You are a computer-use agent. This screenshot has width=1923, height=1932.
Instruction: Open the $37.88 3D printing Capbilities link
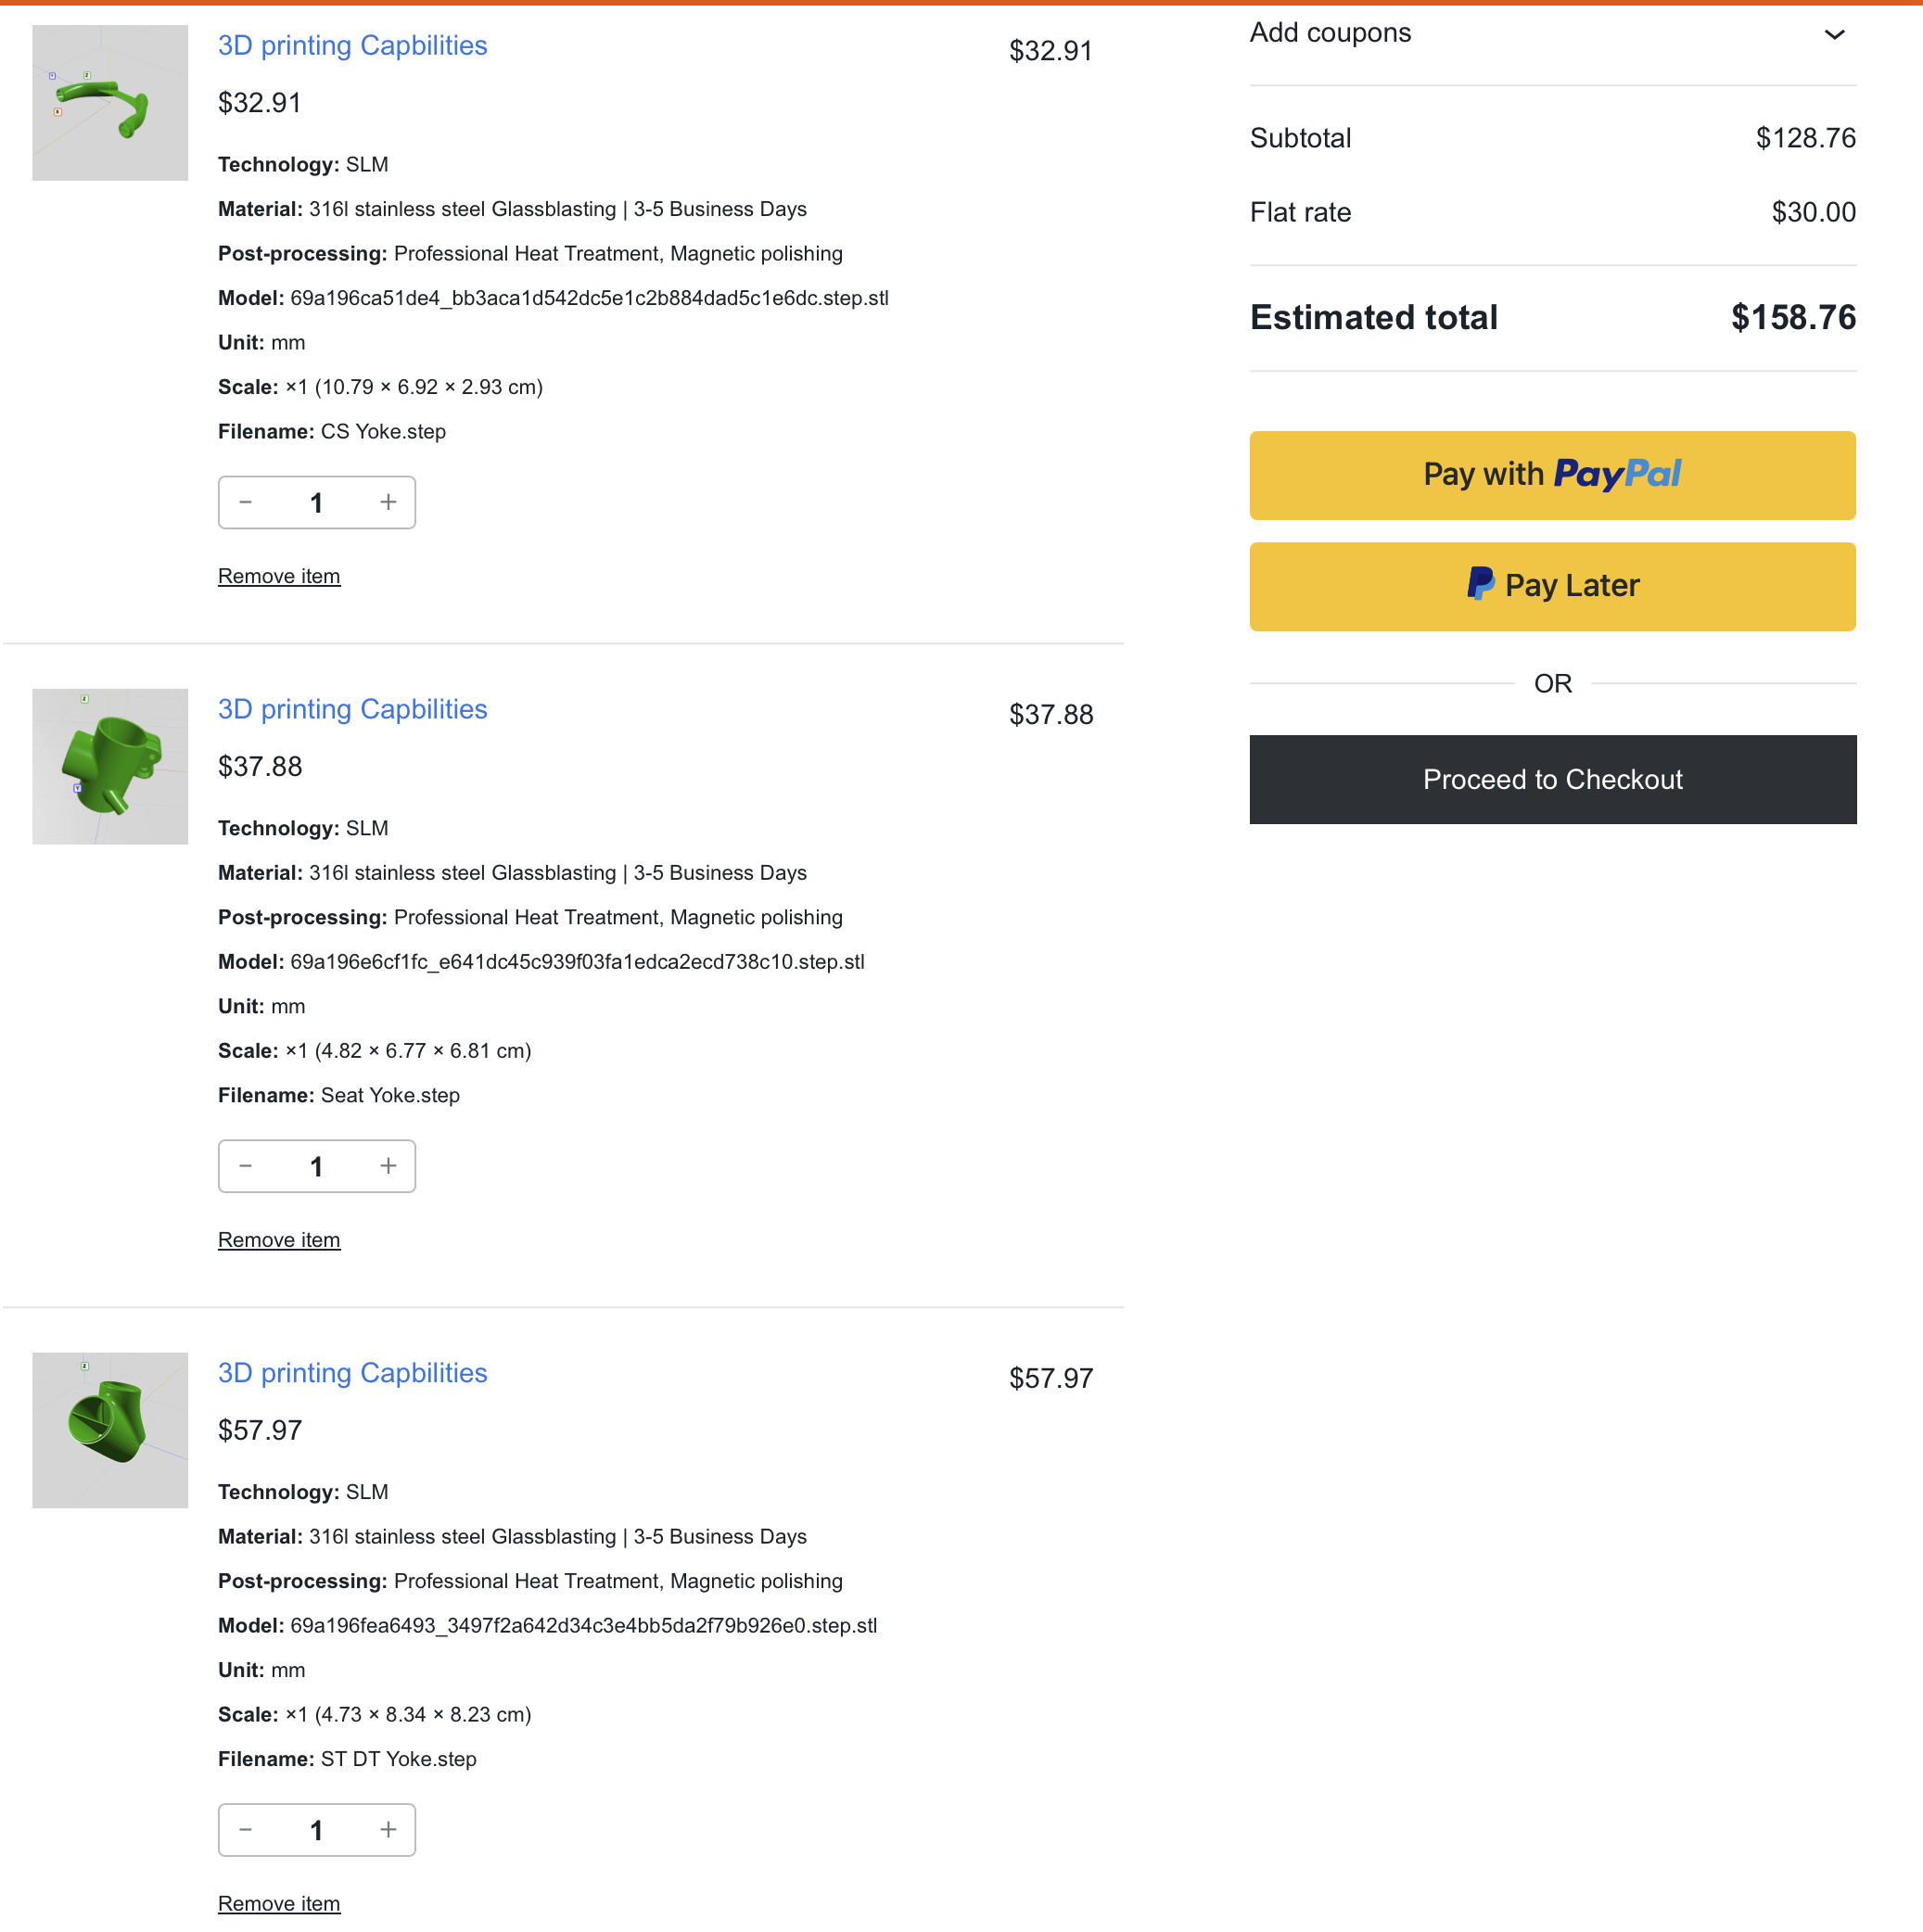352,710
